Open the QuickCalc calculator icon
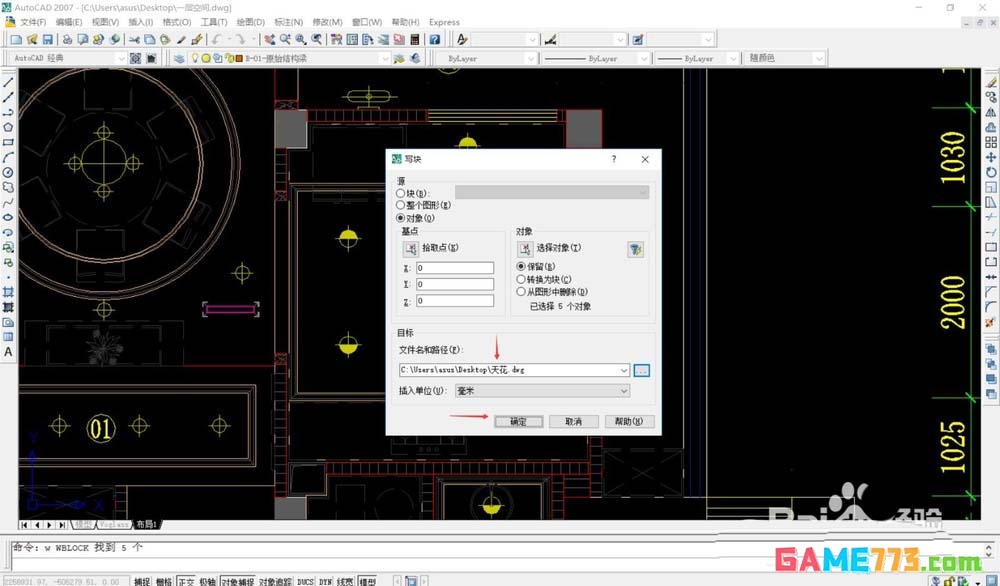1000x586 pixels. 414,39
